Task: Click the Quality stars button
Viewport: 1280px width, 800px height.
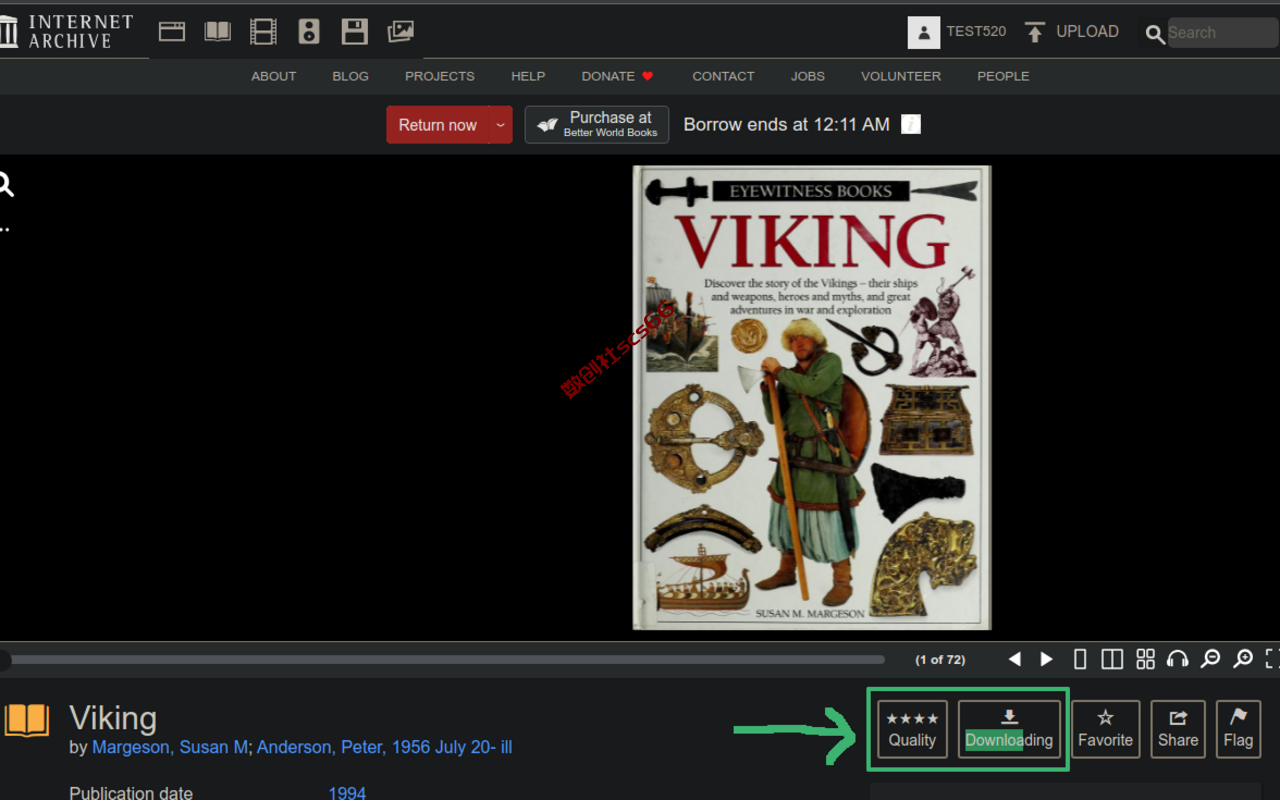Action: tap(912, 730)
